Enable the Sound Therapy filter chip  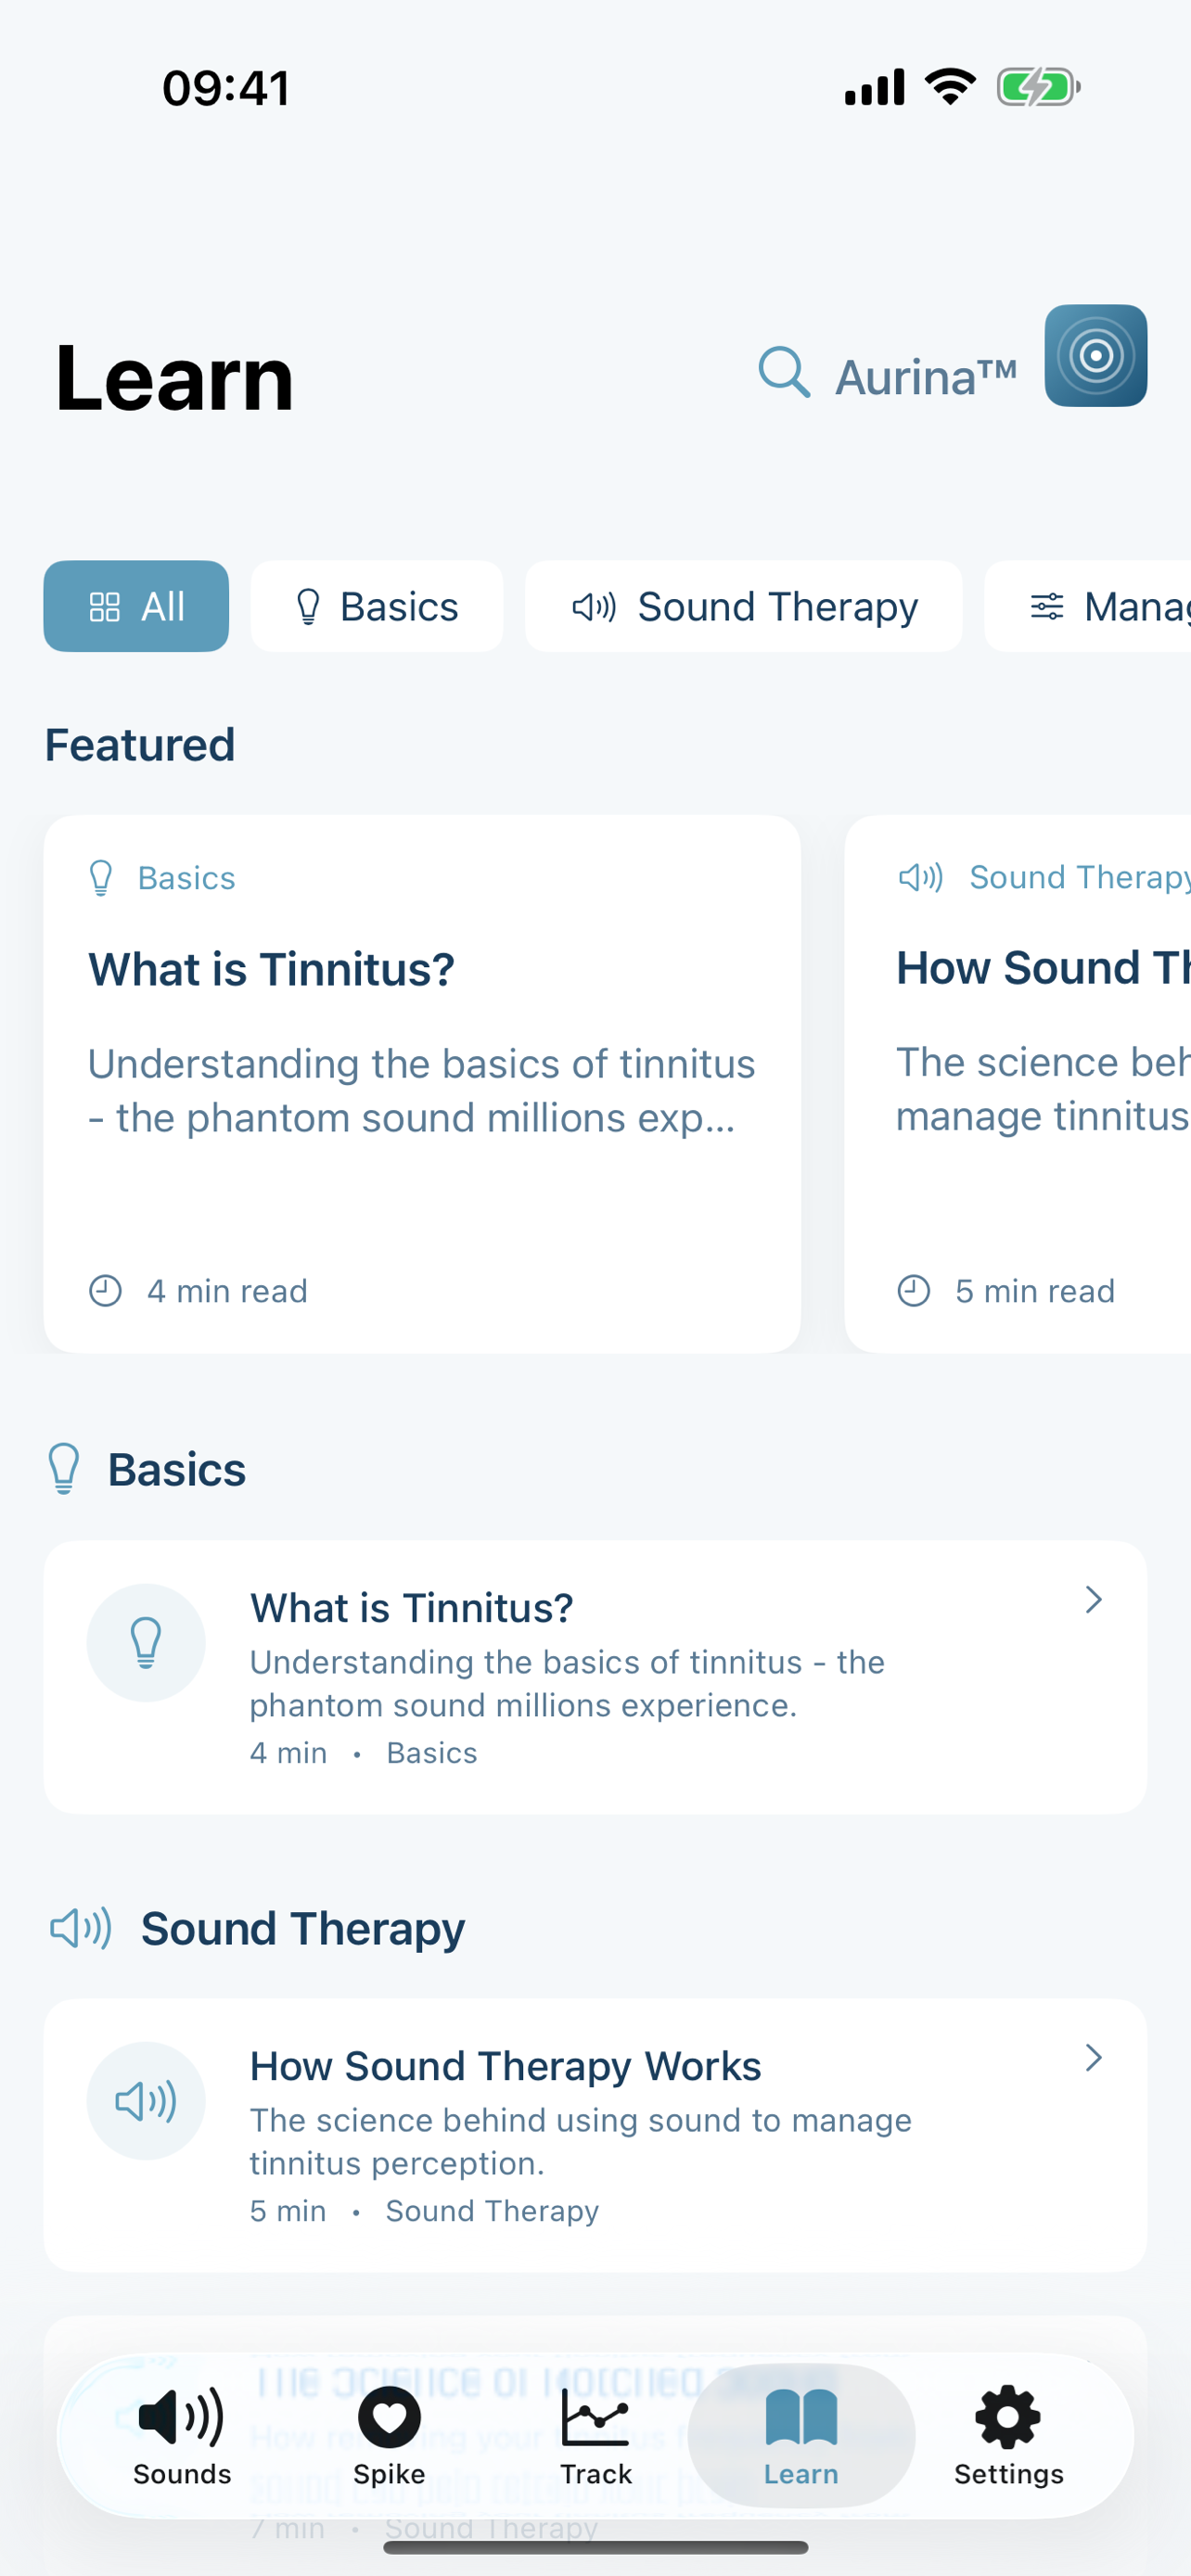(743, 606)
